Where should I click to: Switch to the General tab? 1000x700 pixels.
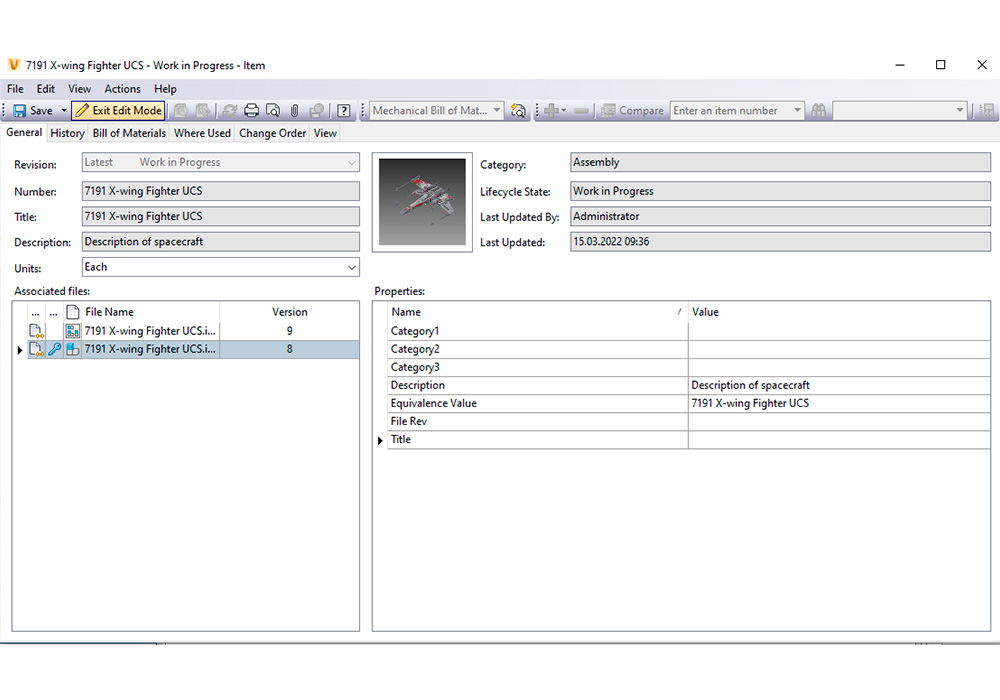[24, 133]
